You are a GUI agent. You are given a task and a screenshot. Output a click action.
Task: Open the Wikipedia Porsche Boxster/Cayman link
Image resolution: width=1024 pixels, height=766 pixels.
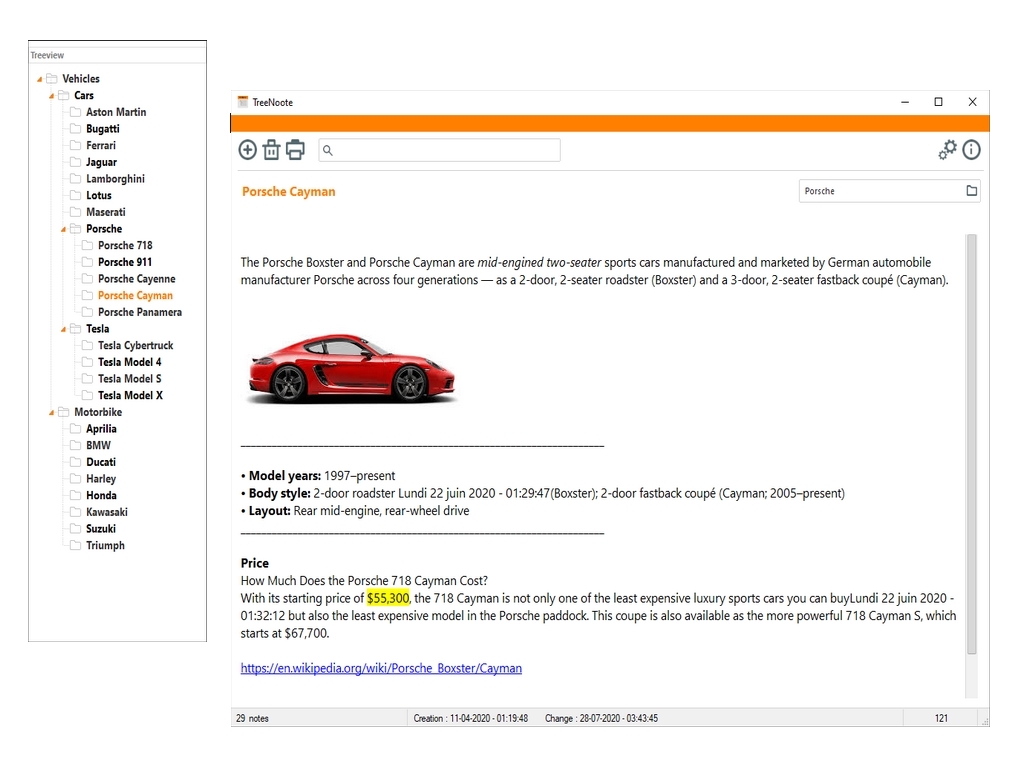(381, 668)
